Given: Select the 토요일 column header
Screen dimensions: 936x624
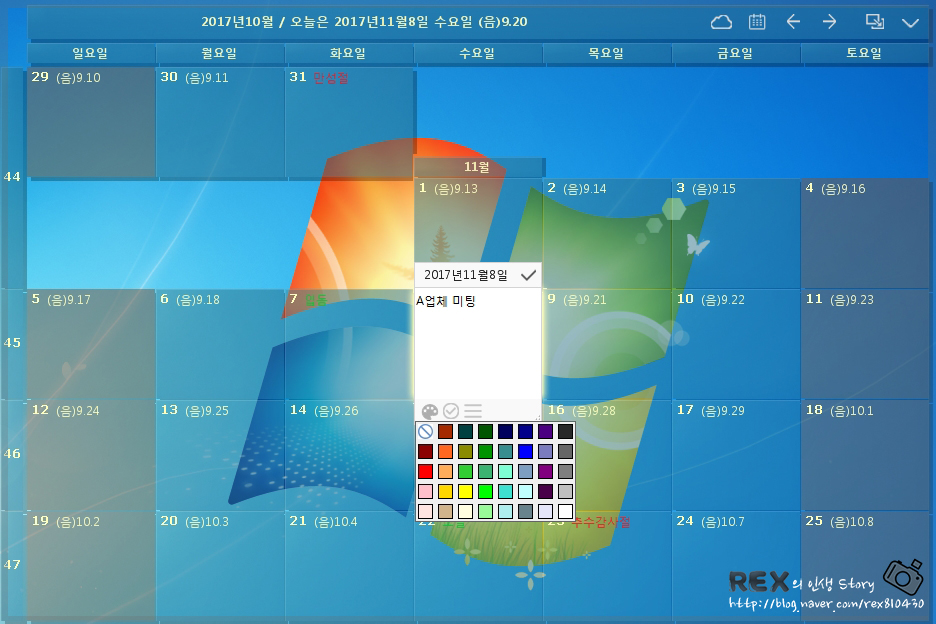Looking at the screenshot, I should coord(864,53).
